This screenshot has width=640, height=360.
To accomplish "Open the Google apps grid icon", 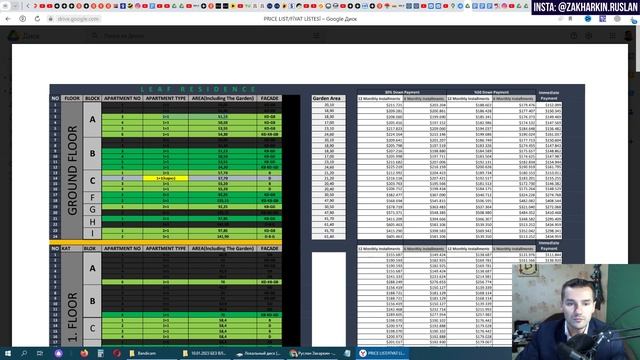I will coord(612,36).
